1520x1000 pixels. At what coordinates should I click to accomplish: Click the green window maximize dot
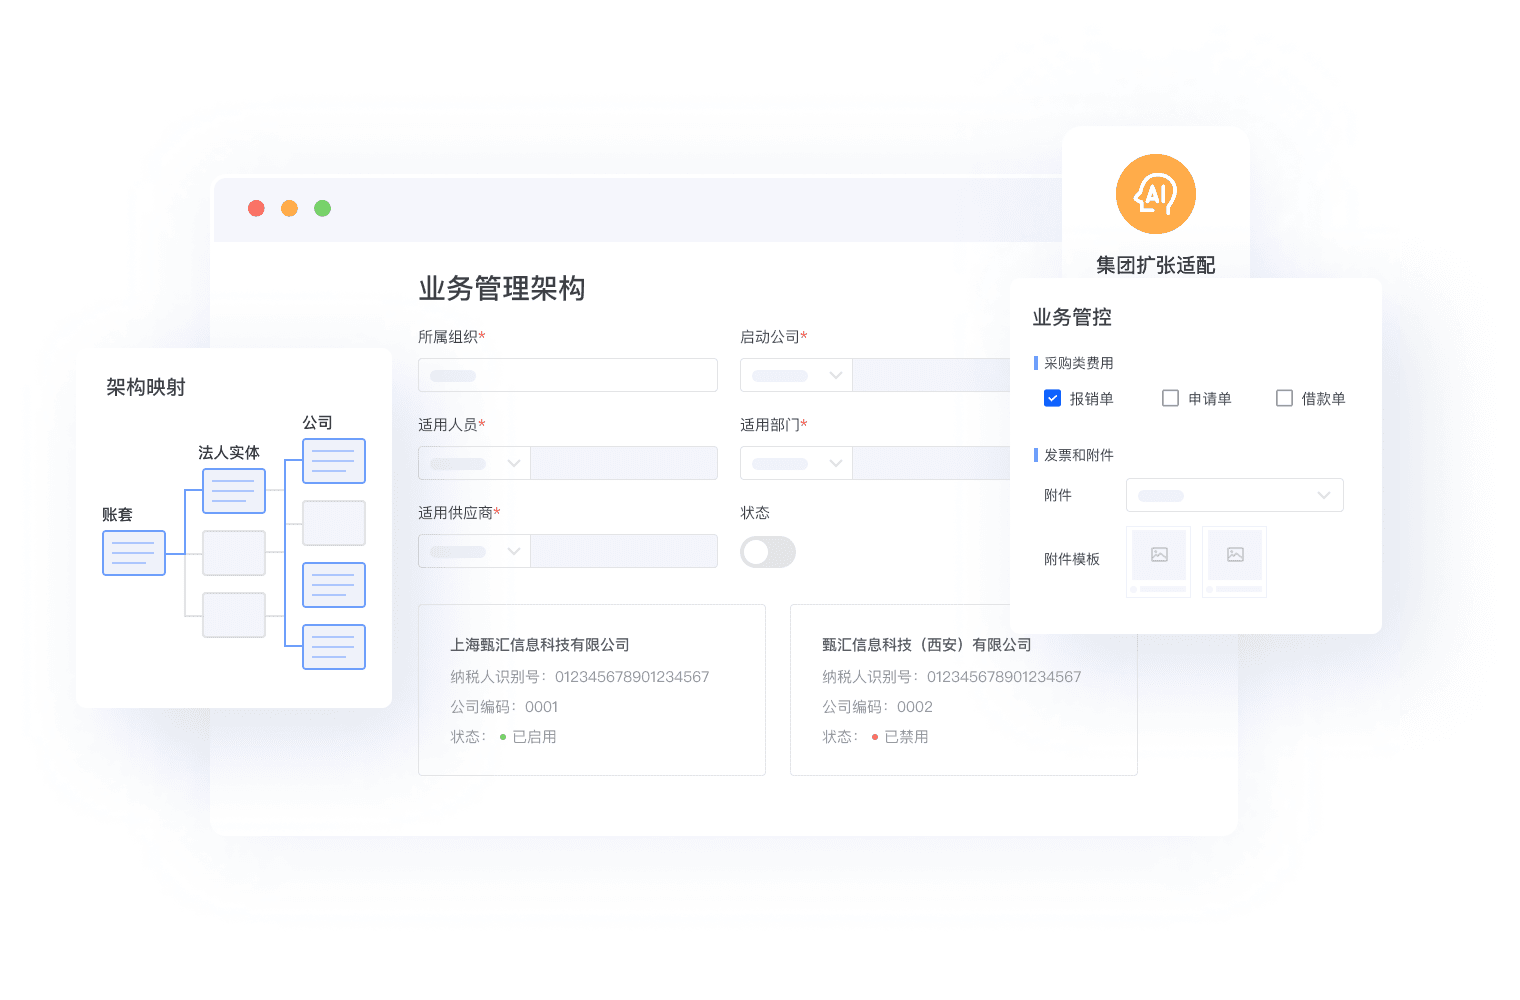(x=322, y=208)
